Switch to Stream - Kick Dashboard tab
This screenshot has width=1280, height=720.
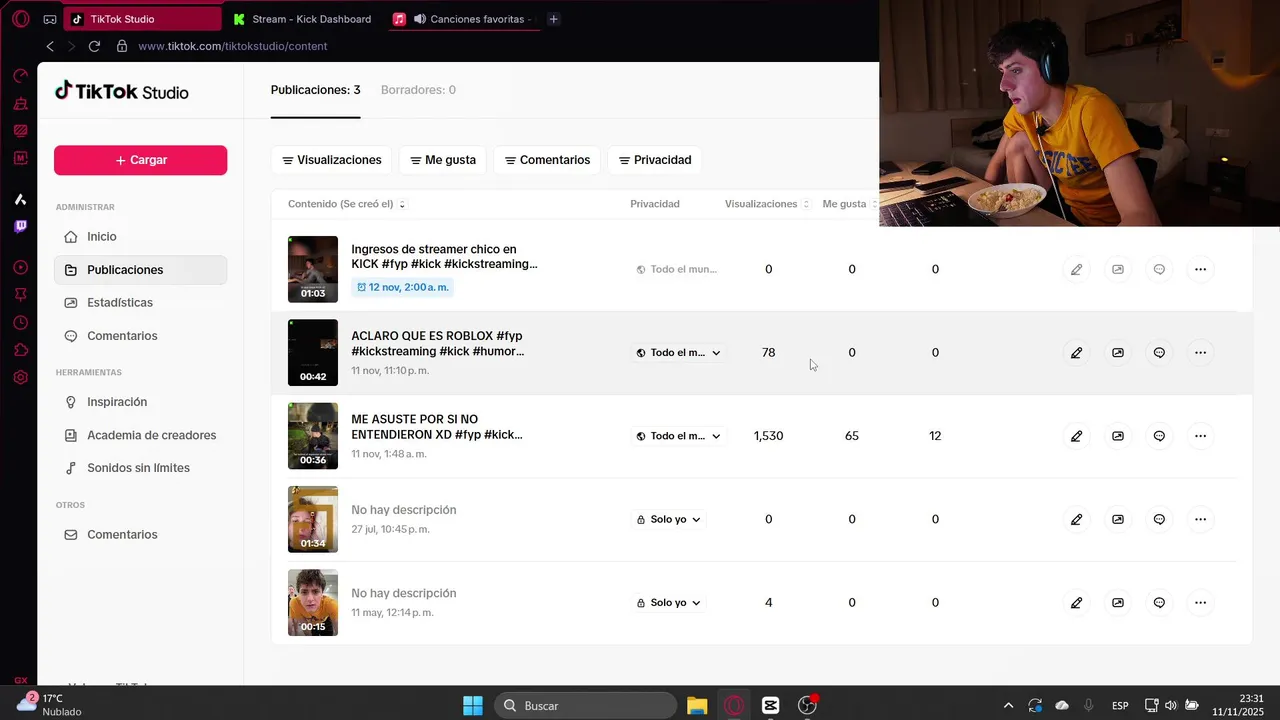302,19
